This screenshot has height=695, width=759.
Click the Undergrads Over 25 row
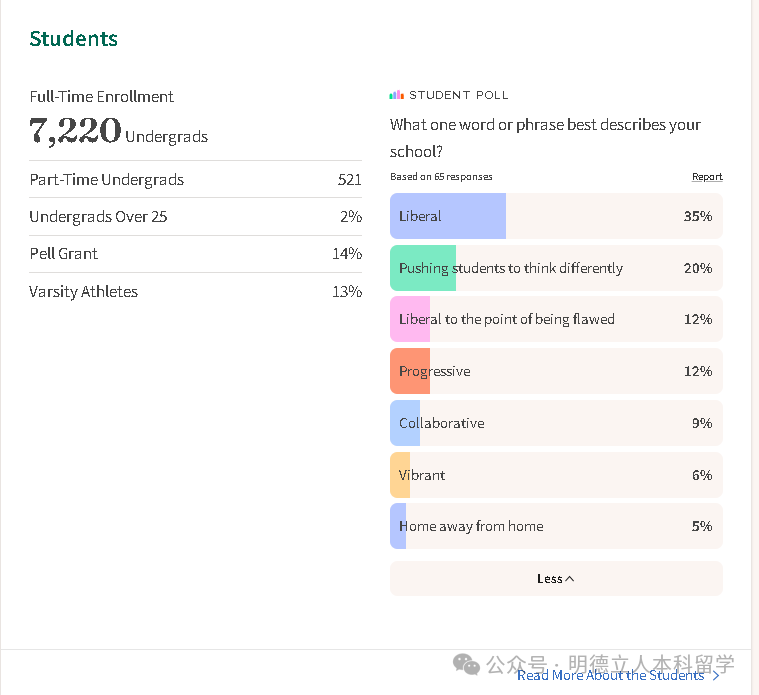coord(195,217)
